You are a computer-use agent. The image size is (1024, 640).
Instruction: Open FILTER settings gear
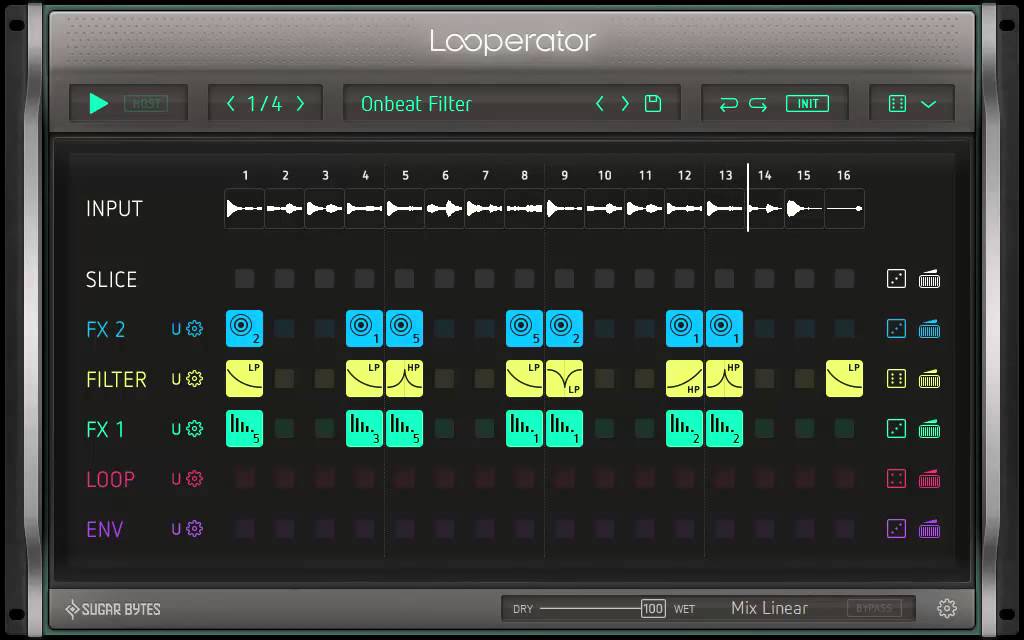195,379
